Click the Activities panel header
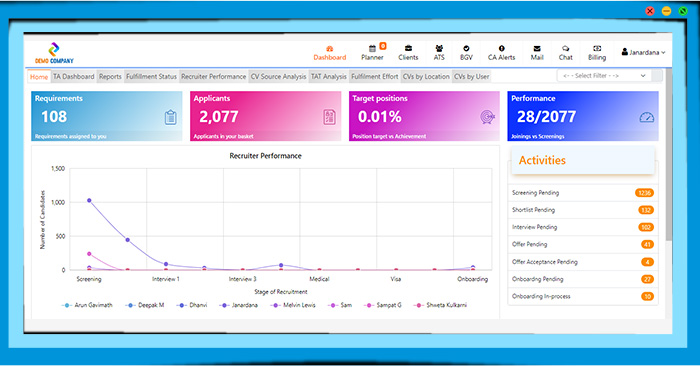Screen dimensions: 700x366 pos(583,160)
